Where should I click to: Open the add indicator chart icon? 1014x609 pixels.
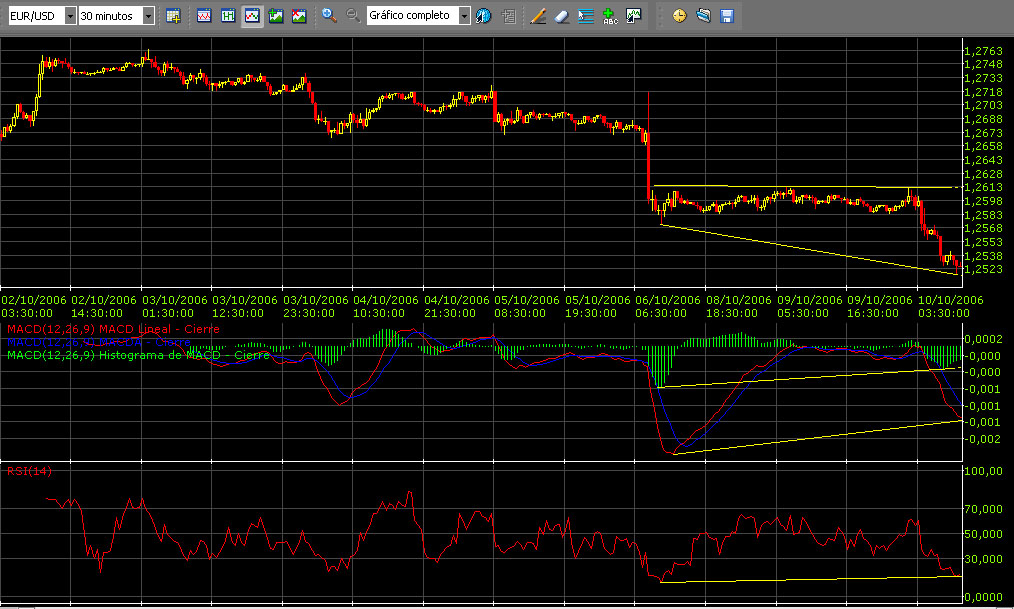coord(633,16)
